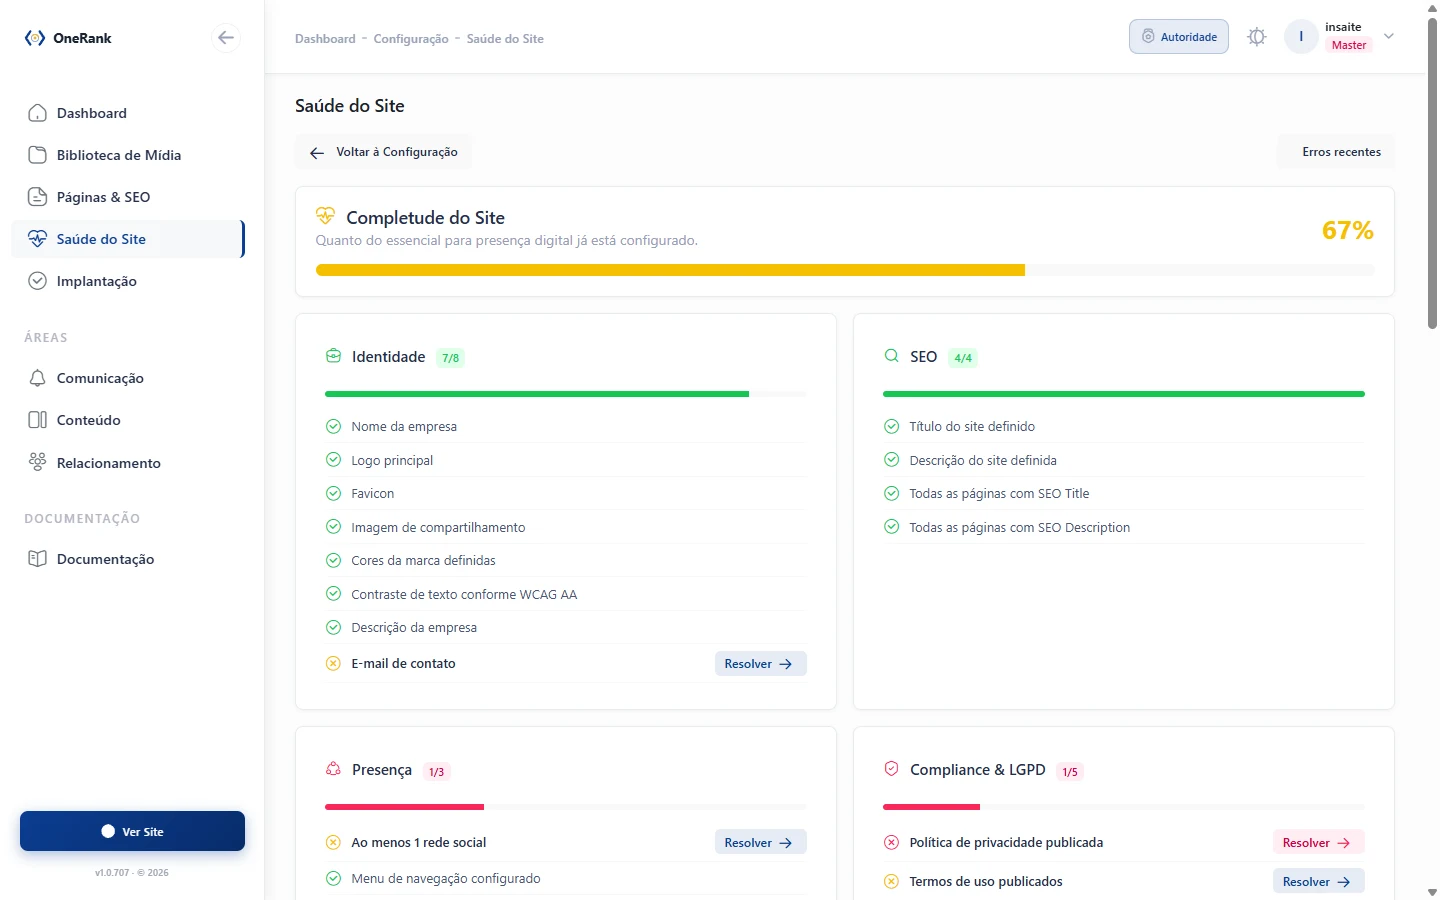This screenshot has height=900, width=1440.
Task: Click the SEO magnifier icon
Action: click(892, 356)
